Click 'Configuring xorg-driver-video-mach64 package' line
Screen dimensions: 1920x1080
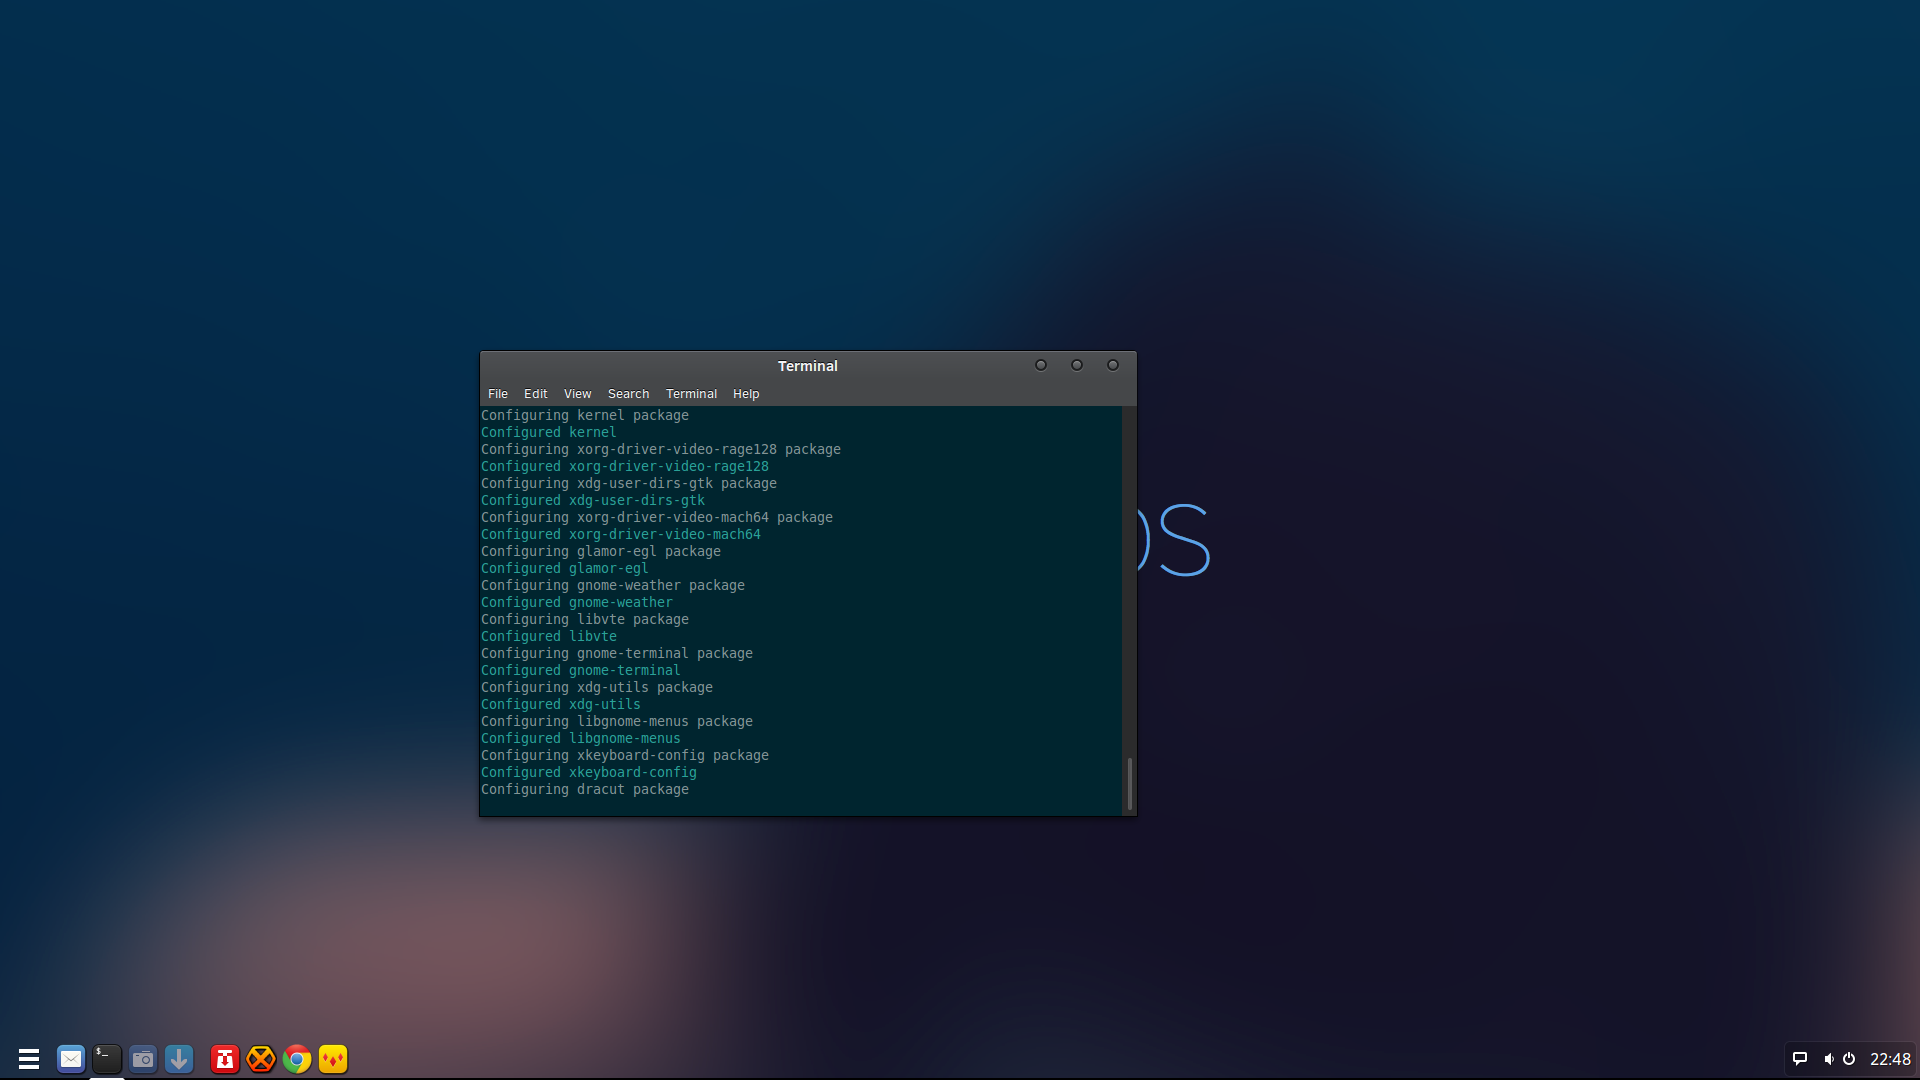click(x=657, y=517)
